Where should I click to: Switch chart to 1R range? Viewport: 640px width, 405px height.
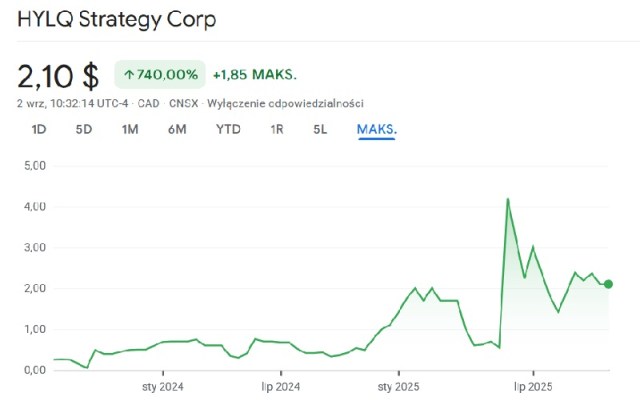point(277,129)
